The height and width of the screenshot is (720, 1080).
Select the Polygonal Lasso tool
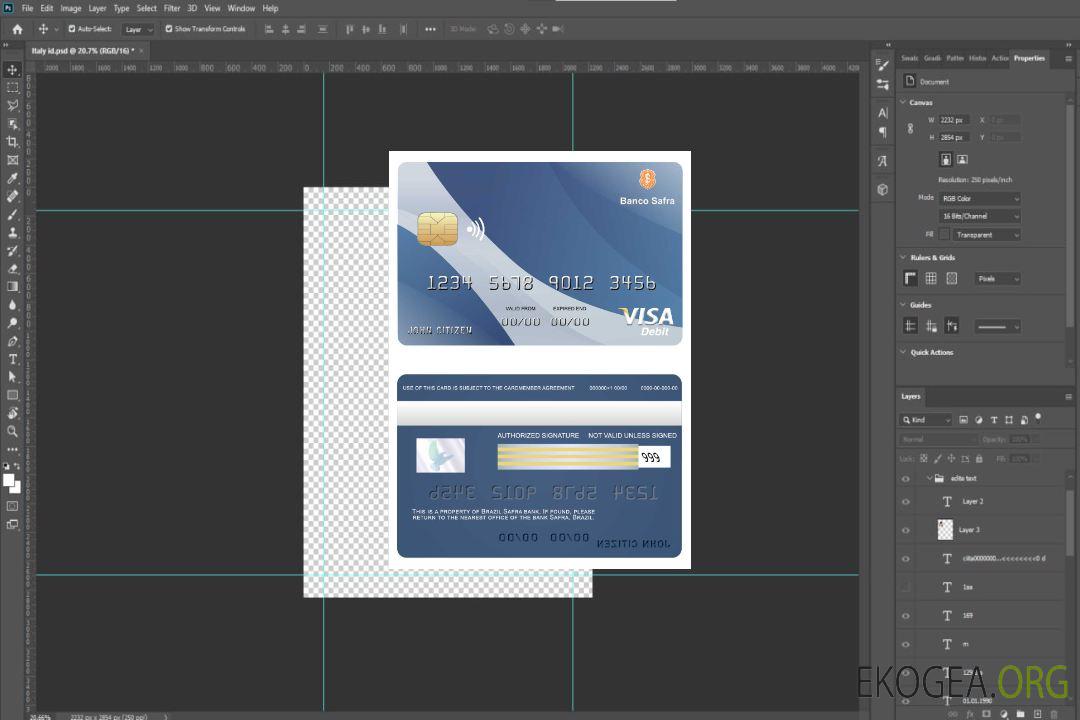tap(12, 105)
